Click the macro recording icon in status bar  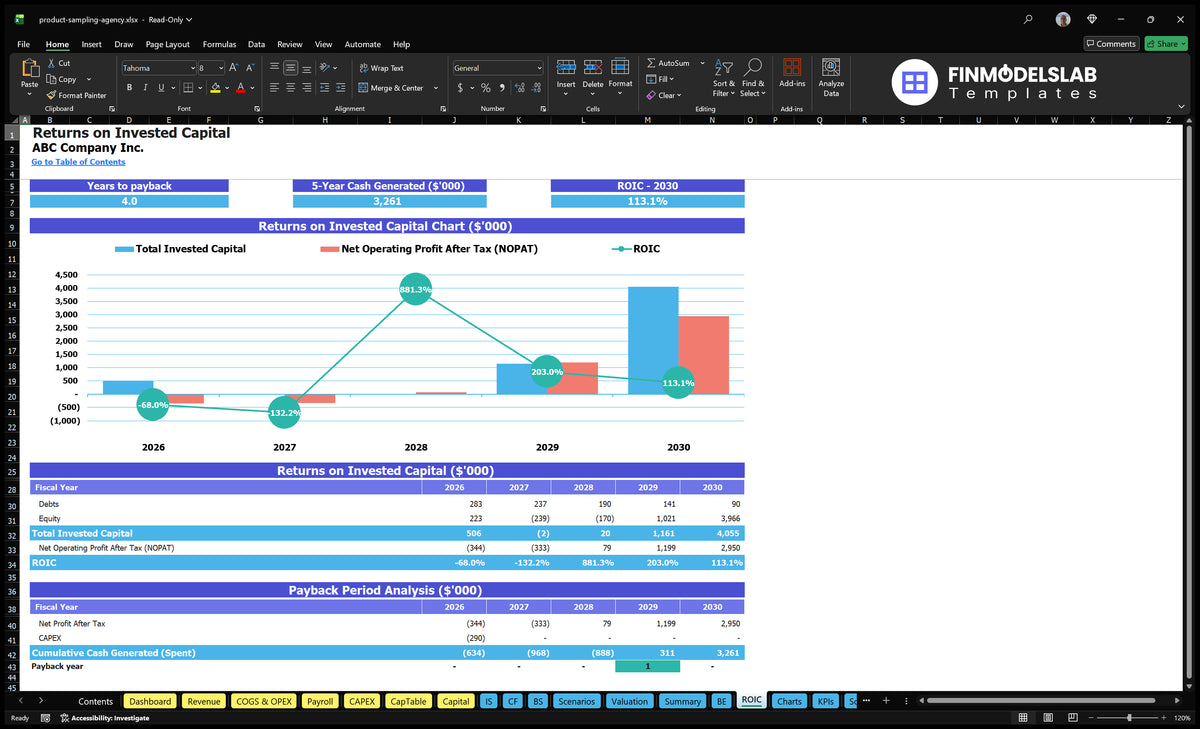[x=46, y=718]
